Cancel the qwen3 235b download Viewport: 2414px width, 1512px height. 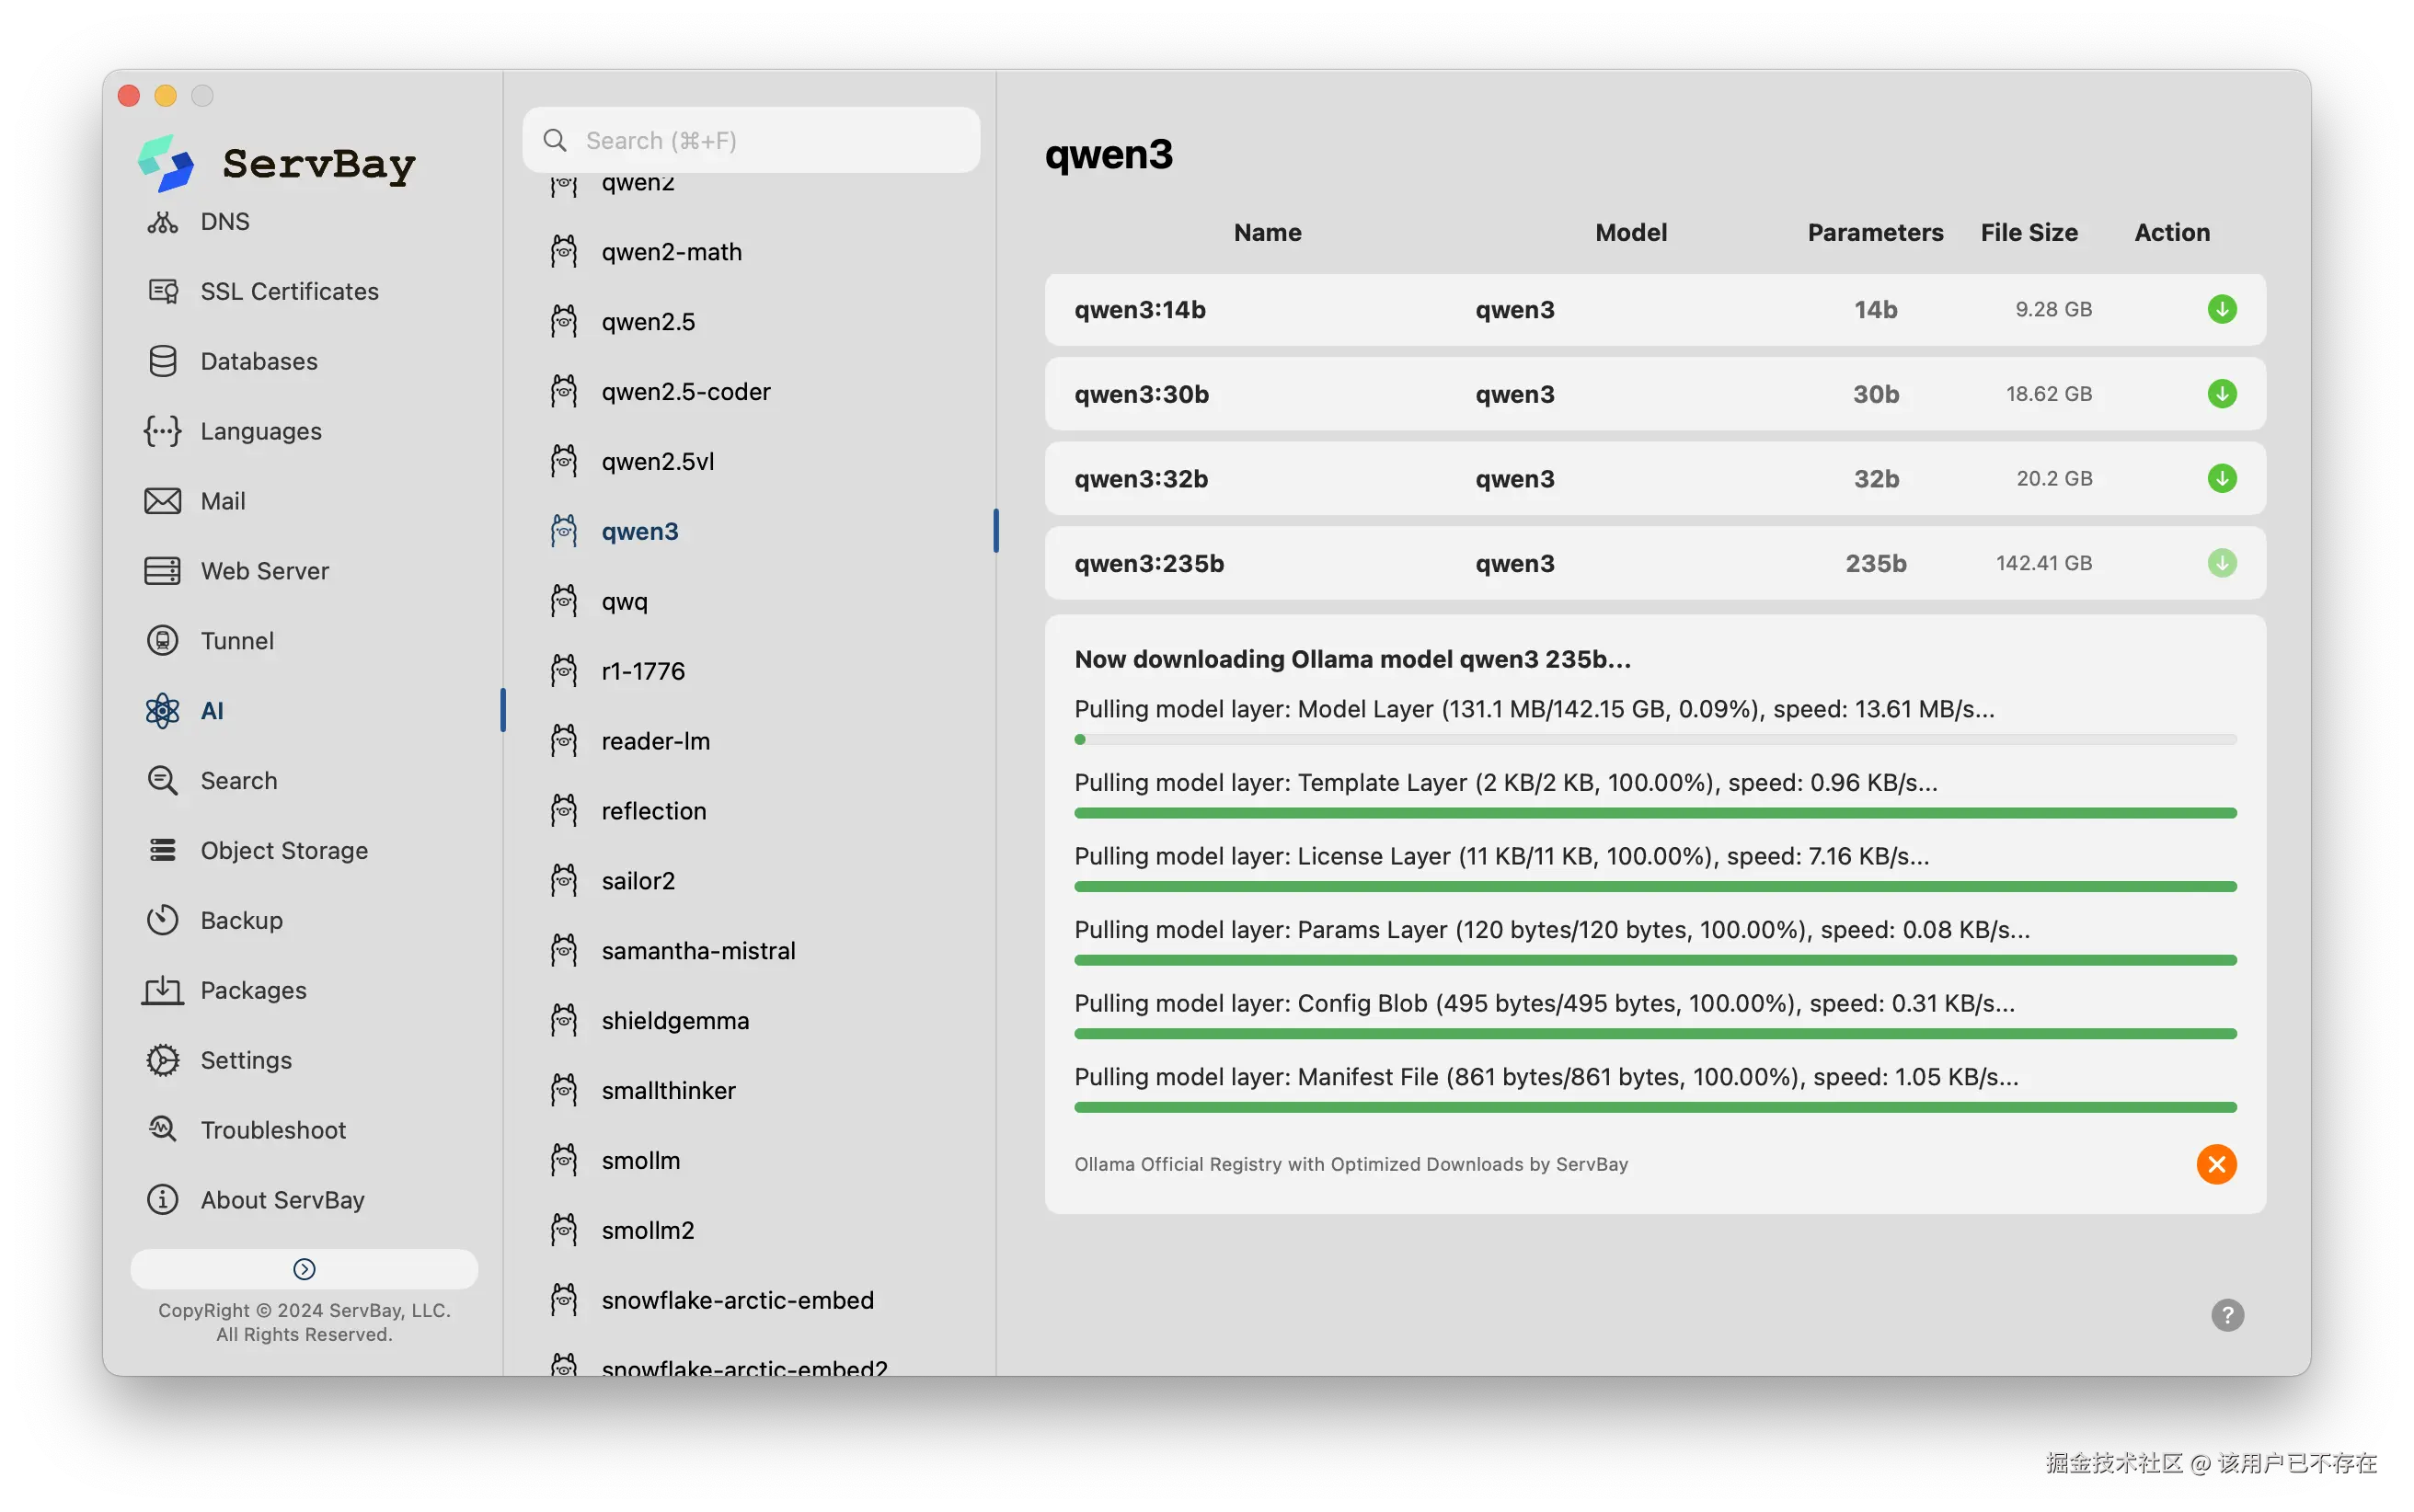pyautogui.click(x=2215, y=1164)
